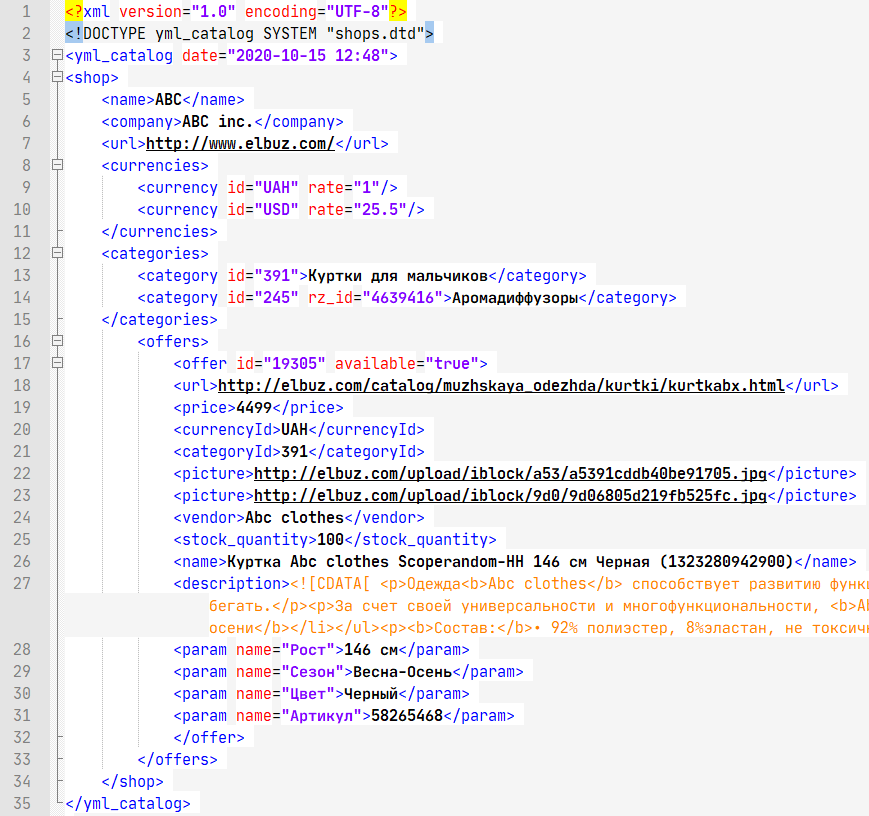Viewport: 869px width, 816px height.
Task: Click the Артикул param value 58265468
Action: click(406, 716)
